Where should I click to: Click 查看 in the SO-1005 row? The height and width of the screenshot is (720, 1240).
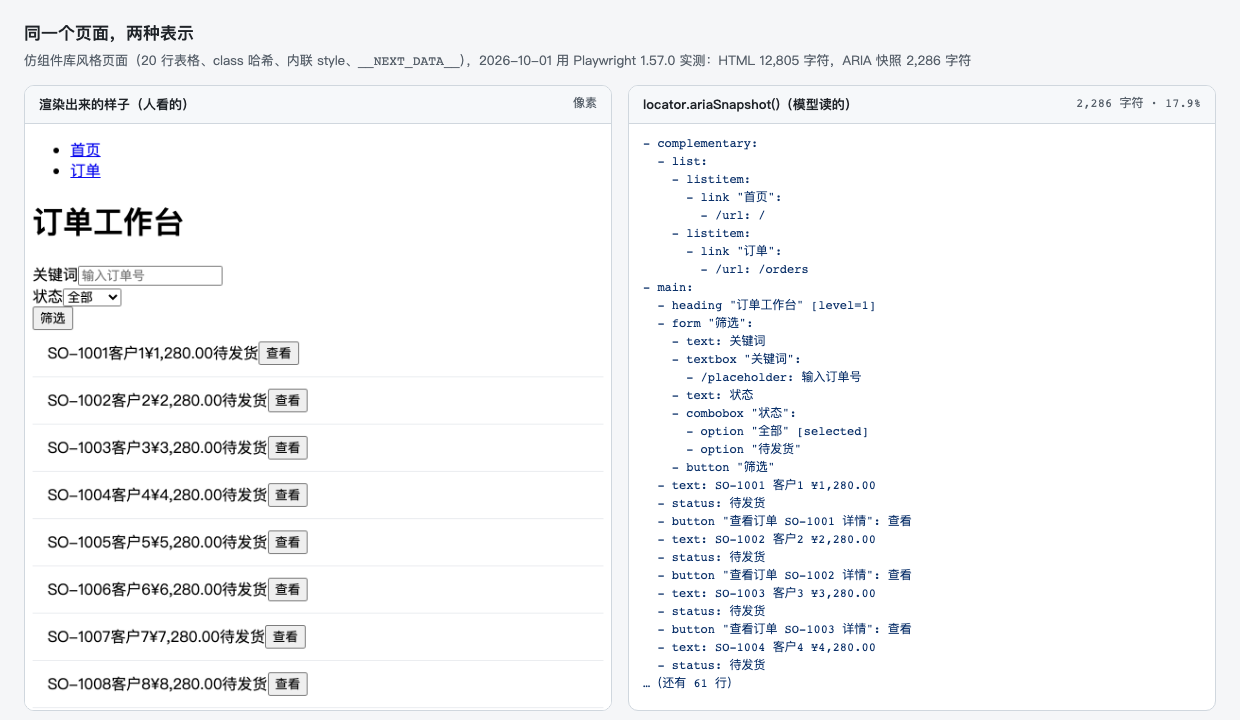[x=288, y=542]
